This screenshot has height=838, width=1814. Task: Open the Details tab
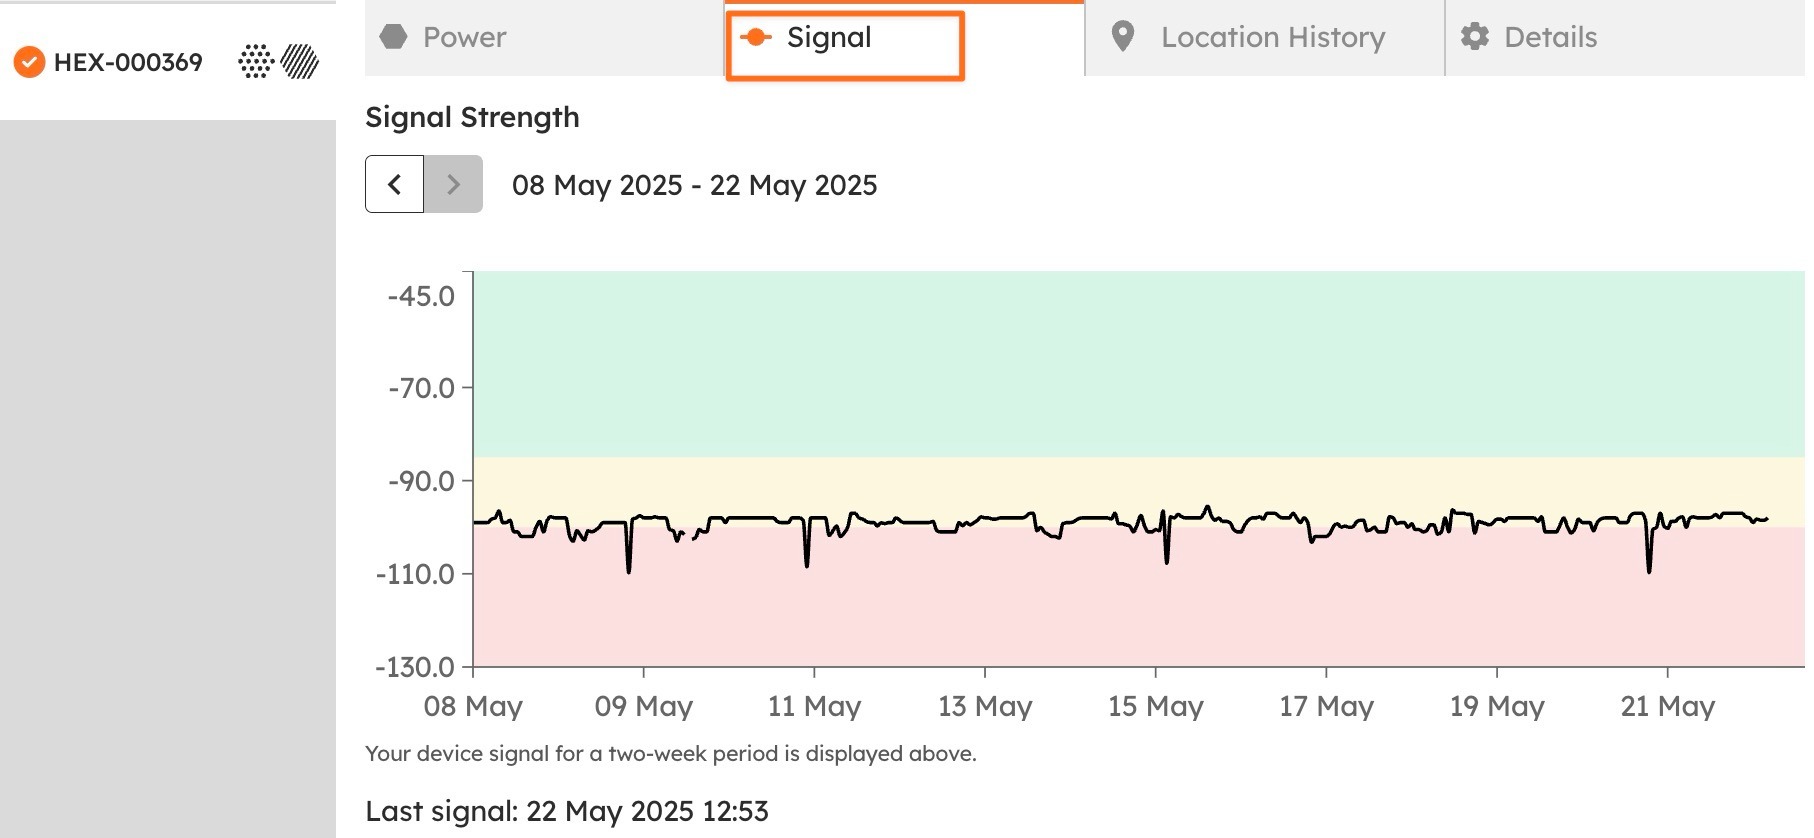coord(1625,38)
